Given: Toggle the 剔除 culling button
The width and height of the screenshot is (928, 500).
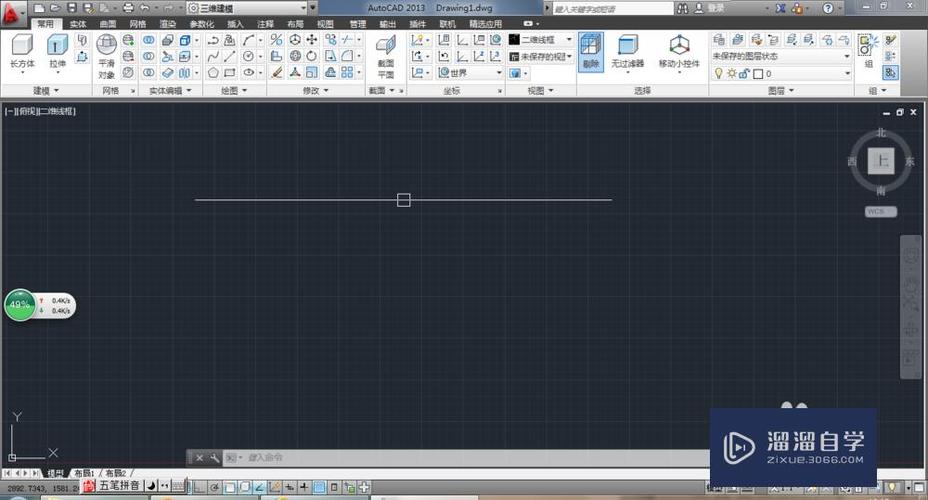Looking at the screenshot, I should click(591, 52).
